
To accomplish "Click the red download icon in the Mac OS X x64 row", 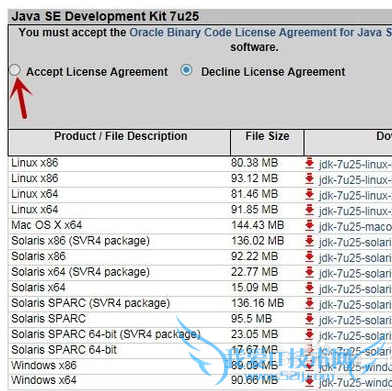I will coord(310,226).
